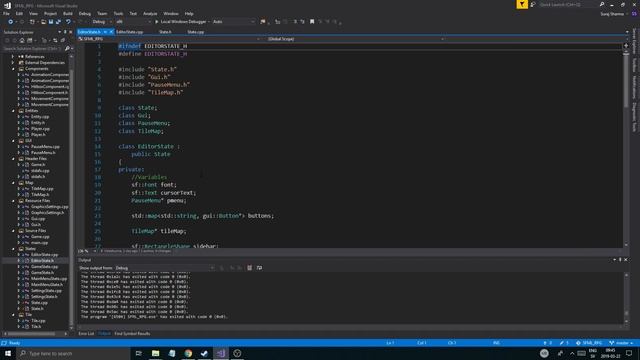Open the Debug configuration dropdown
The width and height of the screenshot is (640, 360).
coord(102,22)
